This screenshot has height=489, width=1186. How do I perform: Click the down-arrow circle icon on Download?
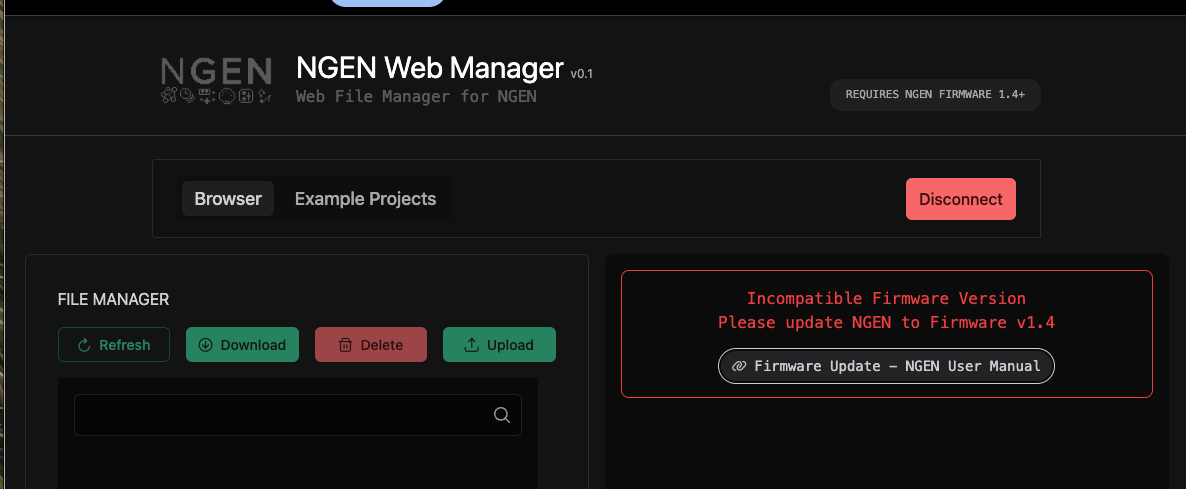pyautogui.click(x=206, y=345)
